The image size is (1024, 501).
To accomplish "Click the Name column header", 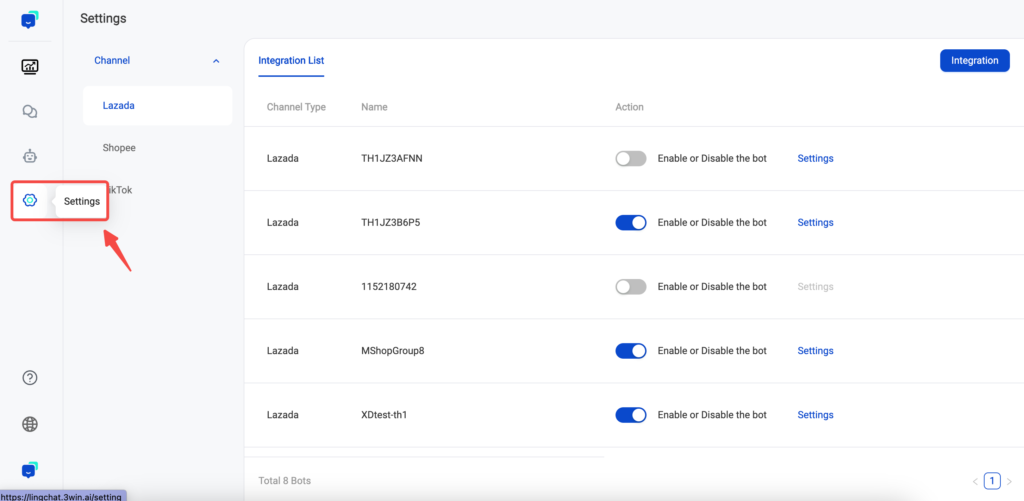I will click(374, 107).
